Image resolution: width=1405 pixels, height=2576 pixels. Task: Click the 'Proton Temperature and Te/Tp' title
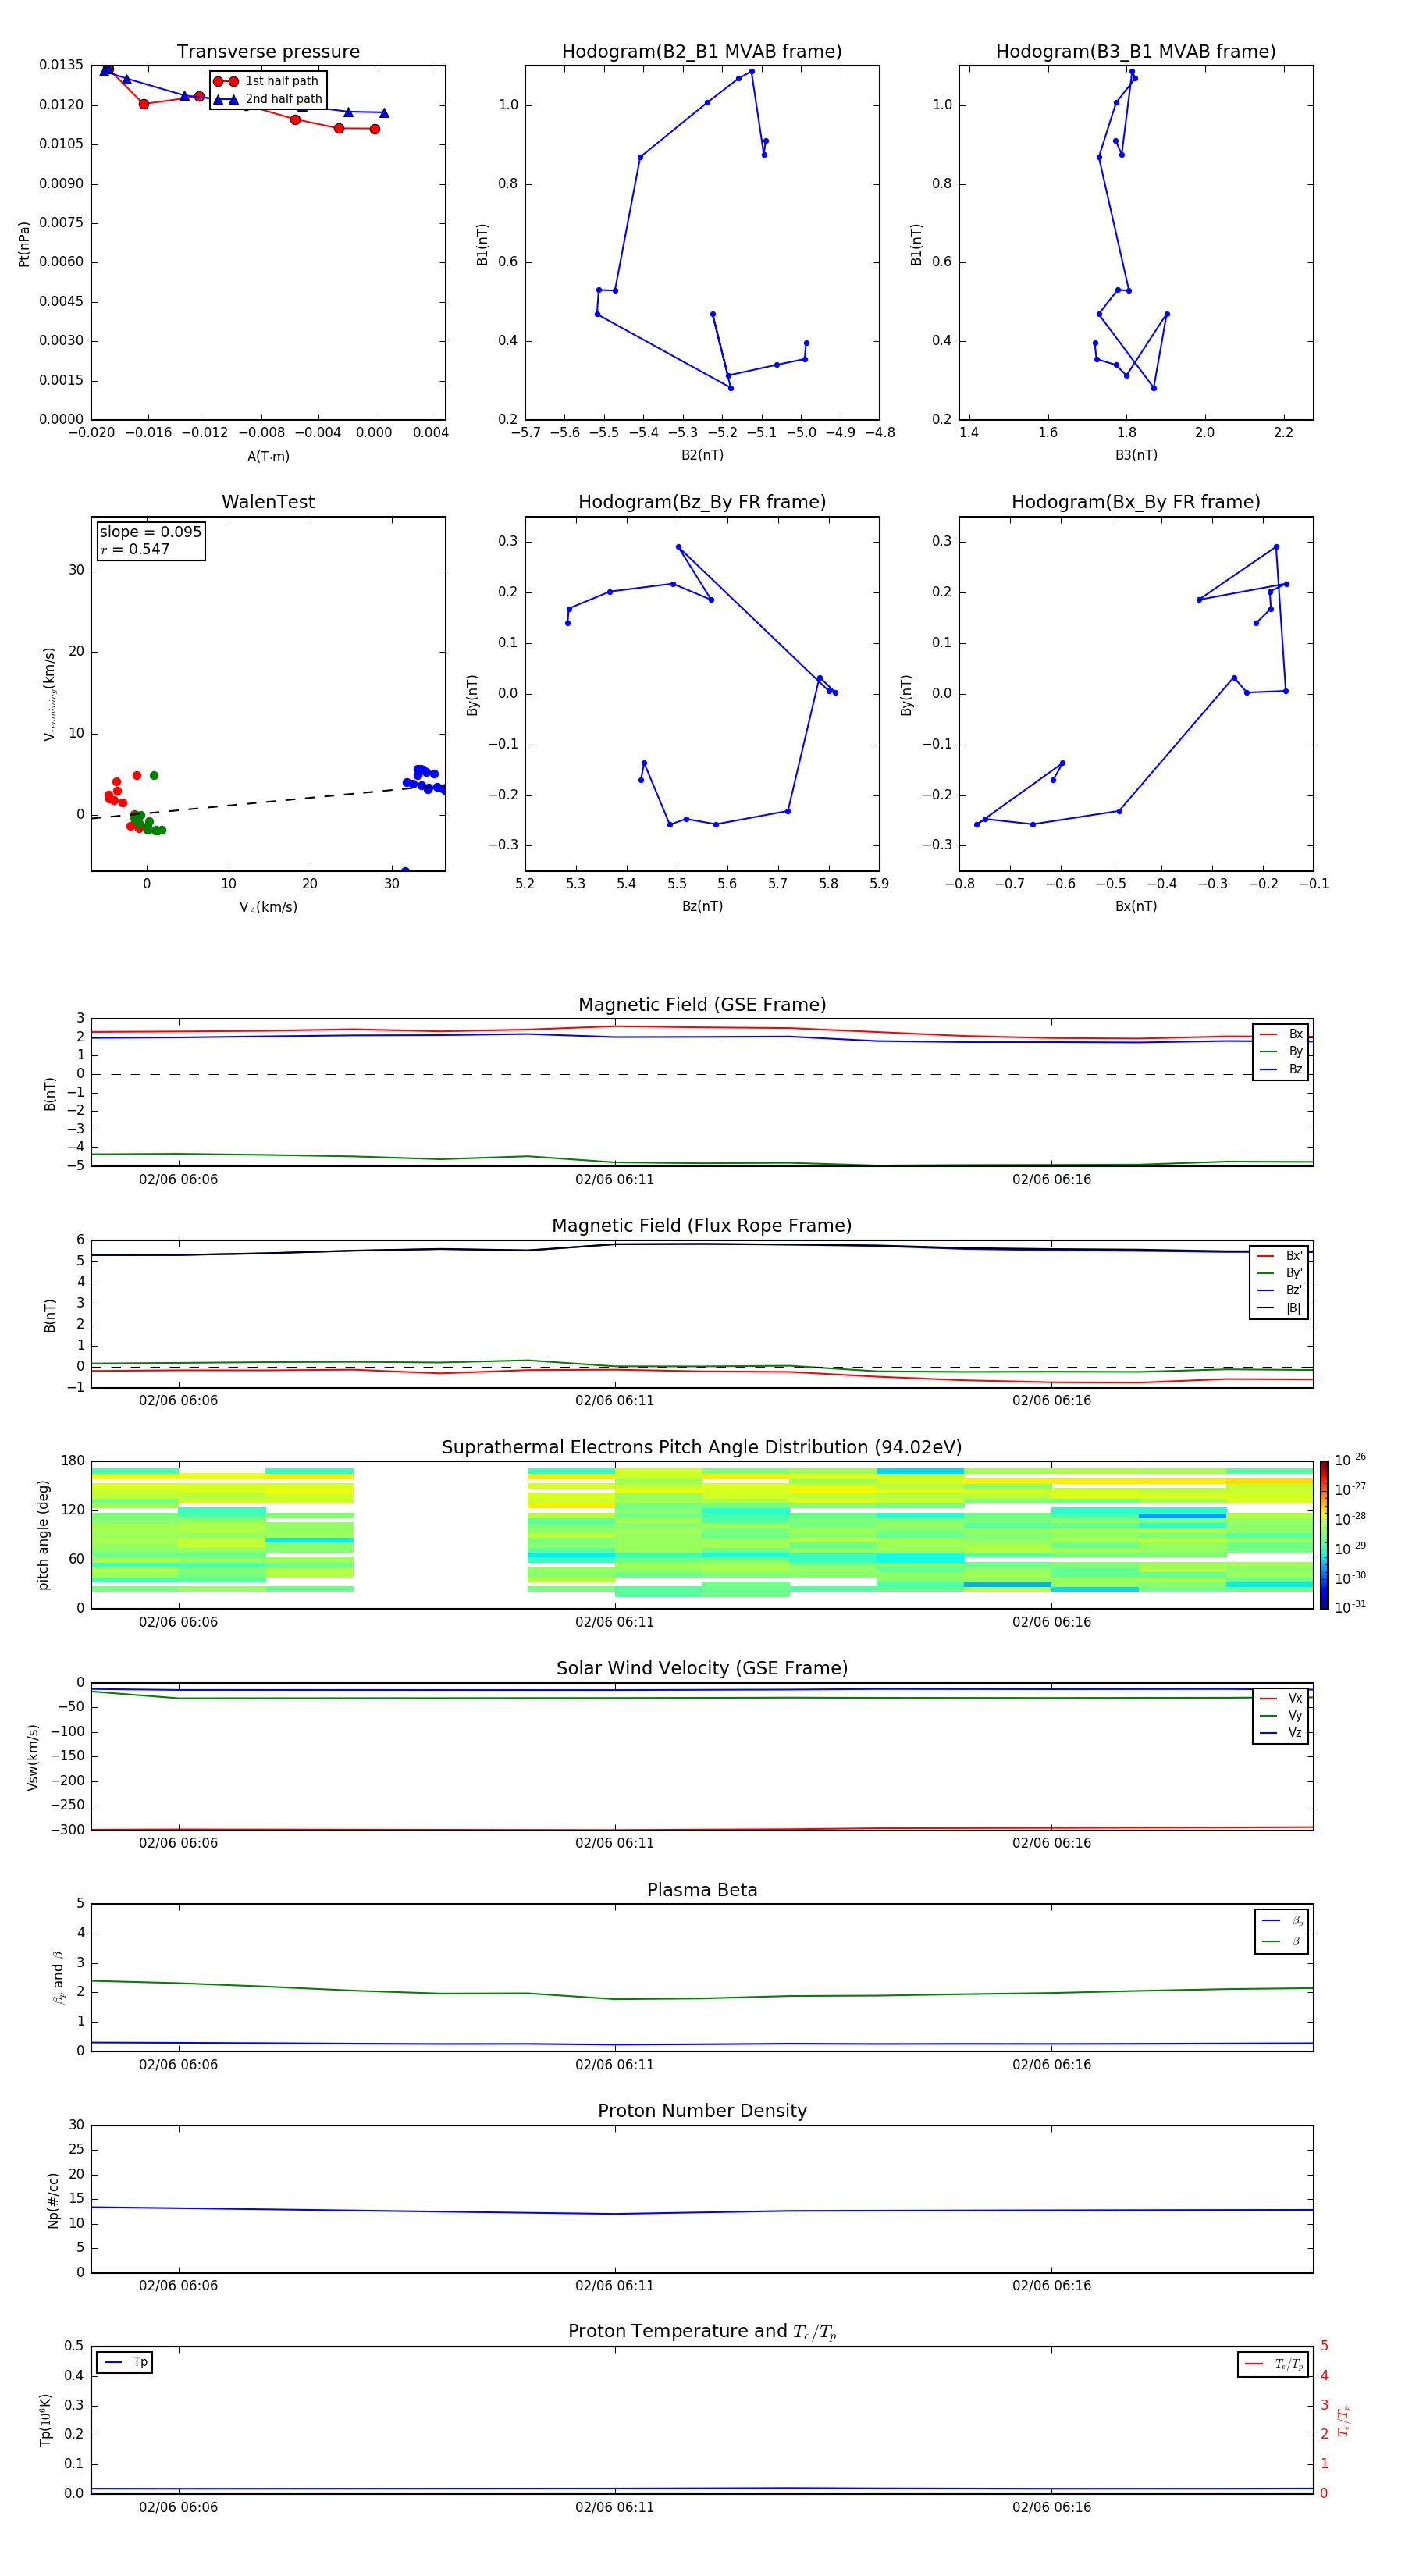(x=702, y=2332)
